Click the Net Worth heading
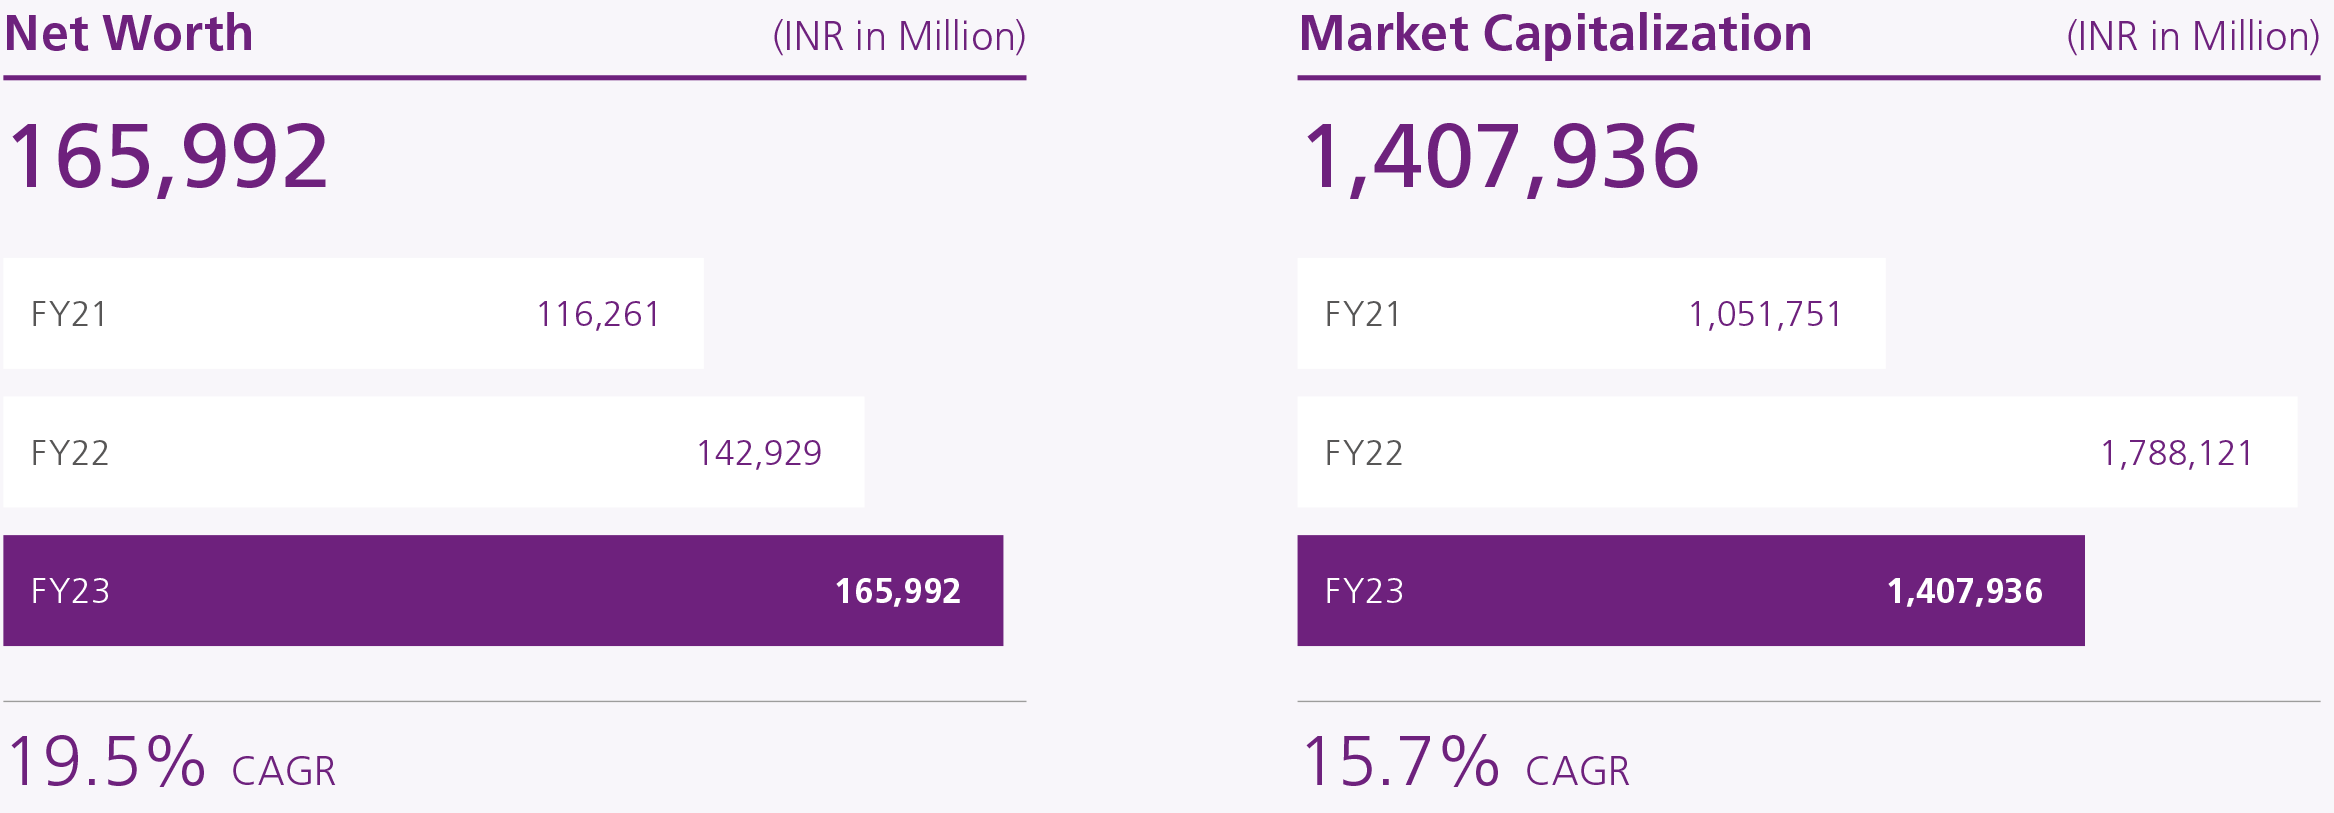 pos(129,33)
